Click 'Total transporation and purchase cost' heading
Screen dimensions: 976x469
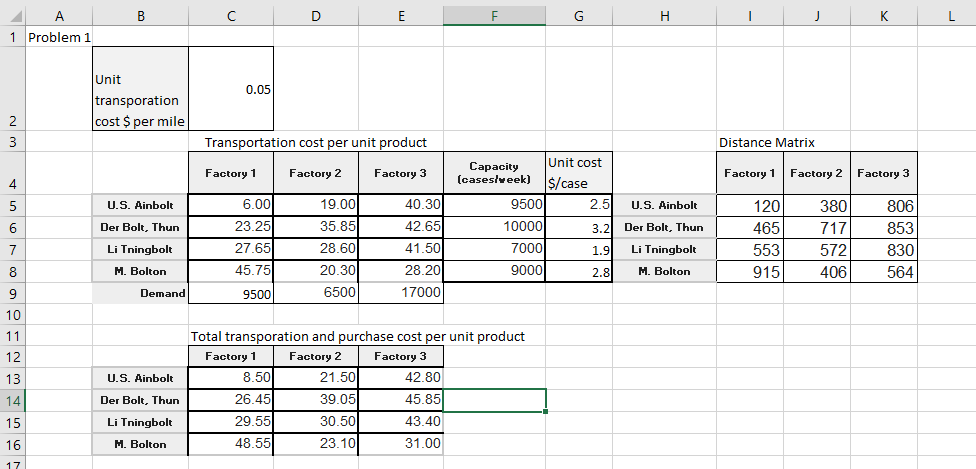[x=358, y=336]
